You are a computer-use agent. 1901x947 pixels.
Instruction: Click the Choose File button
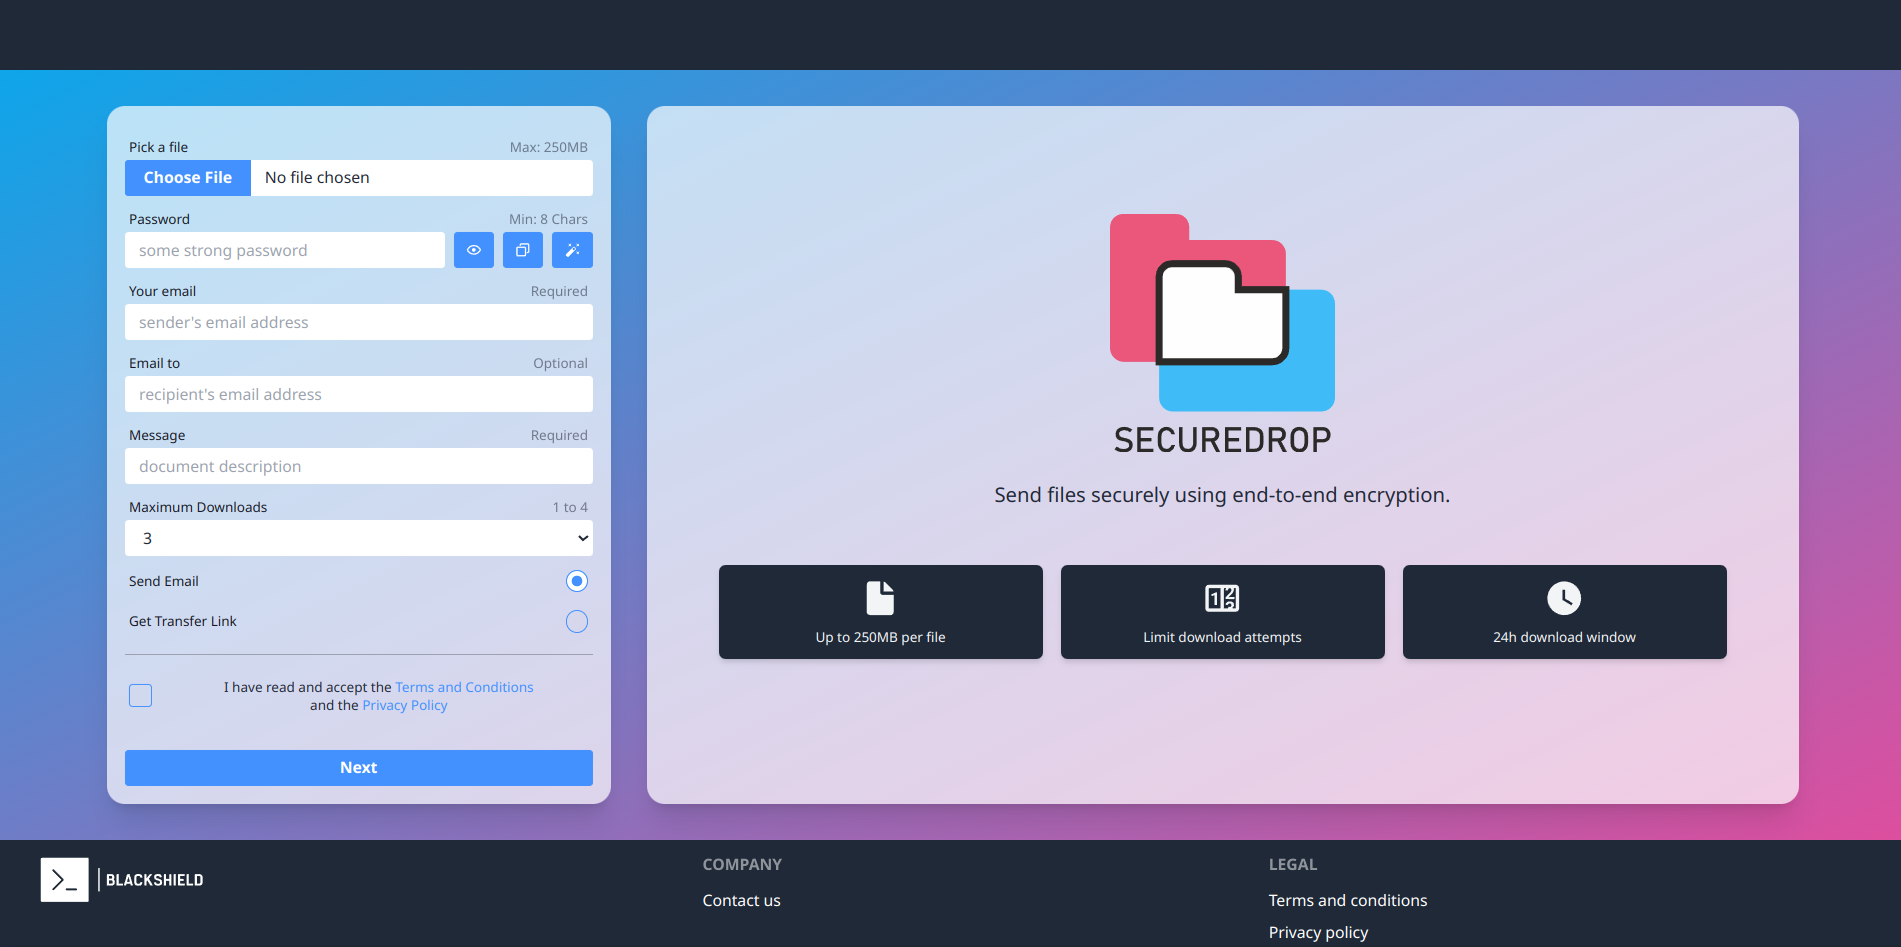click(x=188, y=178)
